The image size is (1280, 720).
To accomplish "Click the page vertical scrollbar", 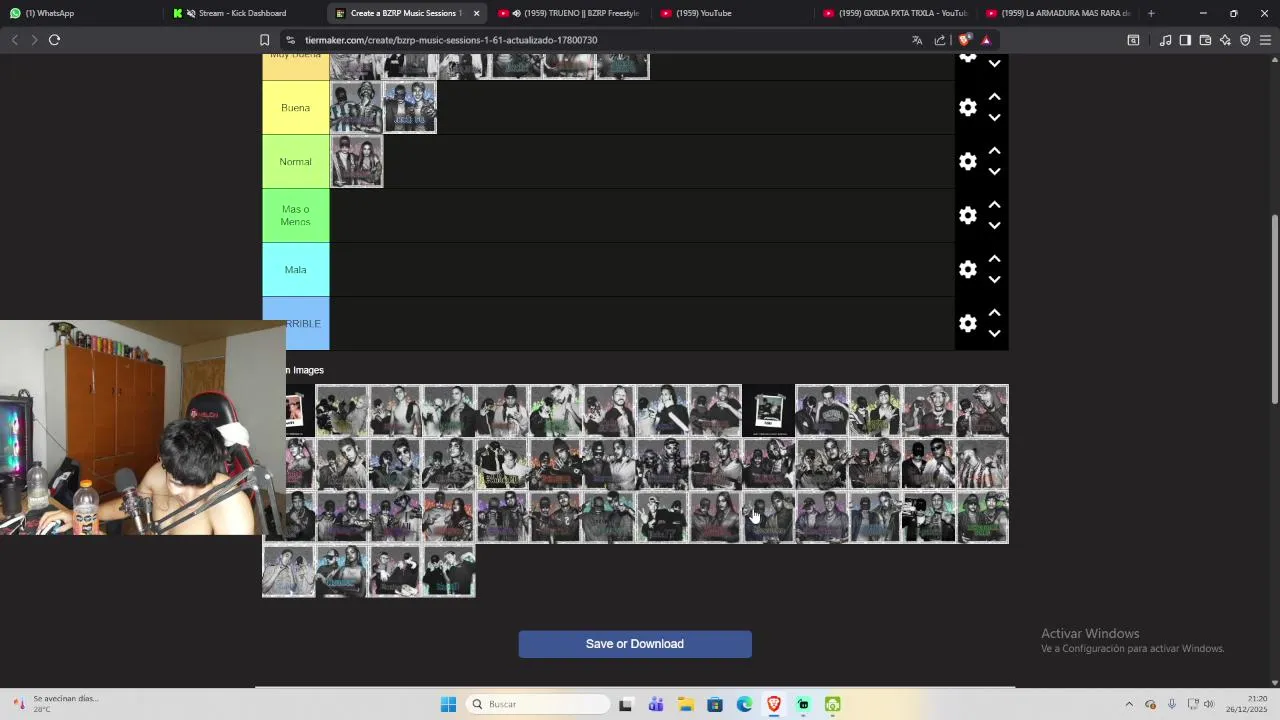I will [1274, 310].
